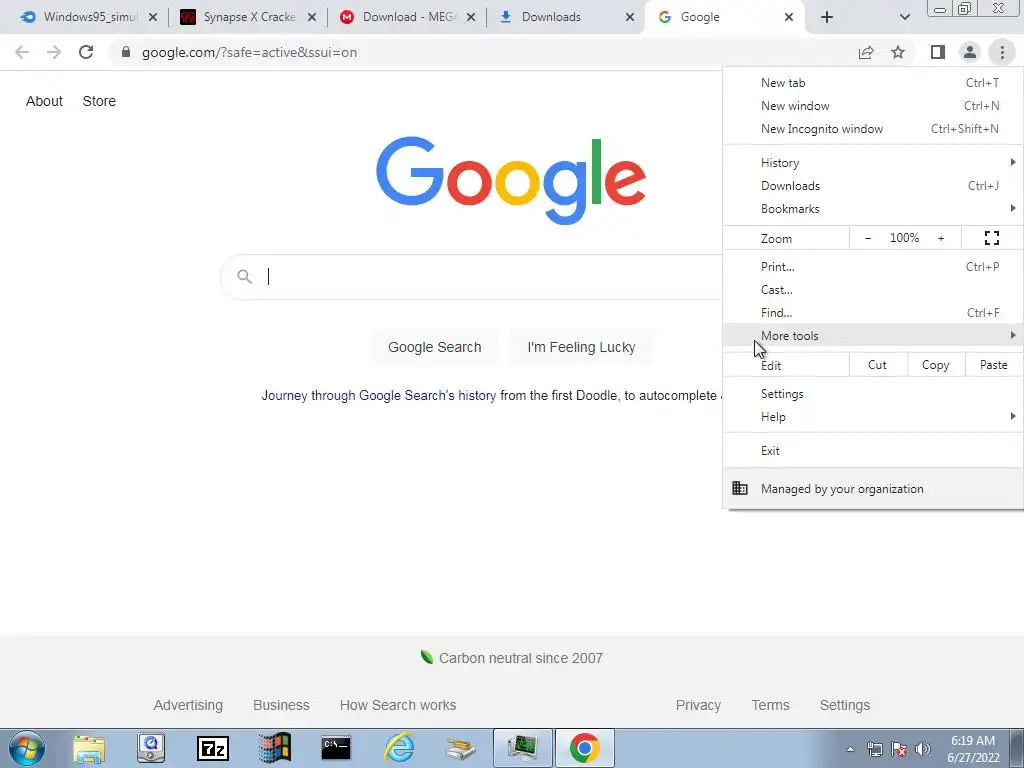The height and width of the screenshot is (768, 1024).
Task: Decrease zoom with the minus button
Action: pyautogui.click(x=868, y=238)
